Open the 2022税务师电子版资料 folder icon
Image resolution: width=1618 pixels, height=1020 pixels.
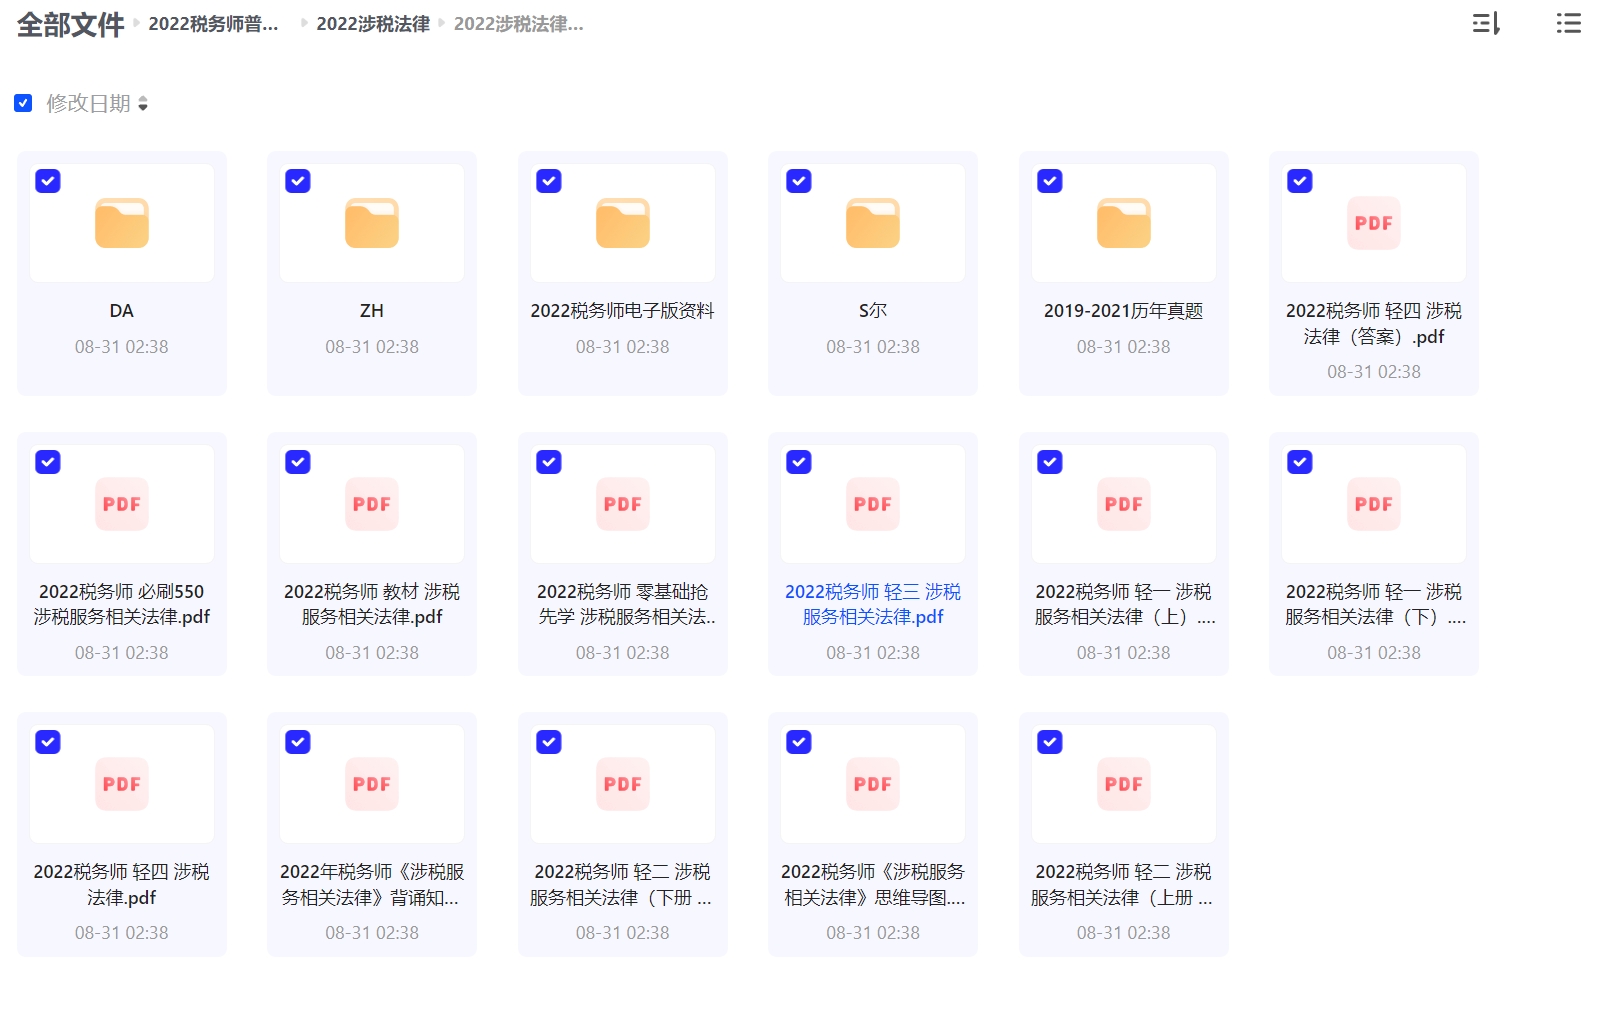click(622, 223)
